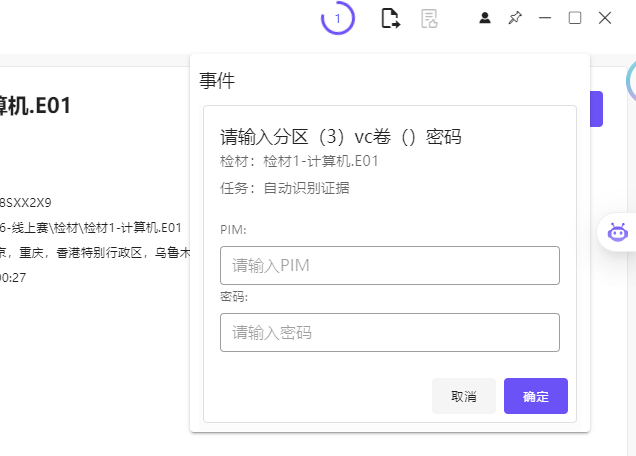636x456 pixels.
Task: Click the 检材1-计算机.E01 evidence label in dialog
Action: click(x=320, y=161)
